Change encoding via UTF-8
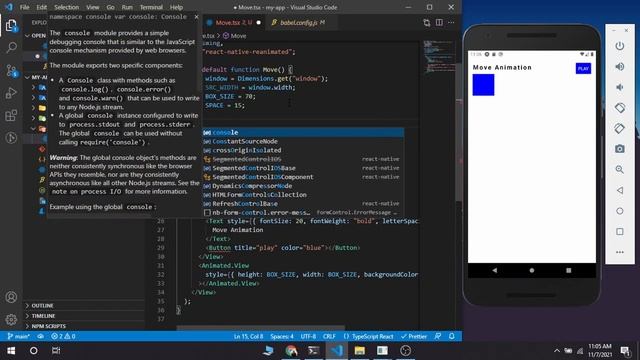Image resolution: width=640 pixels, height=360 pixels. pos(308,336)
